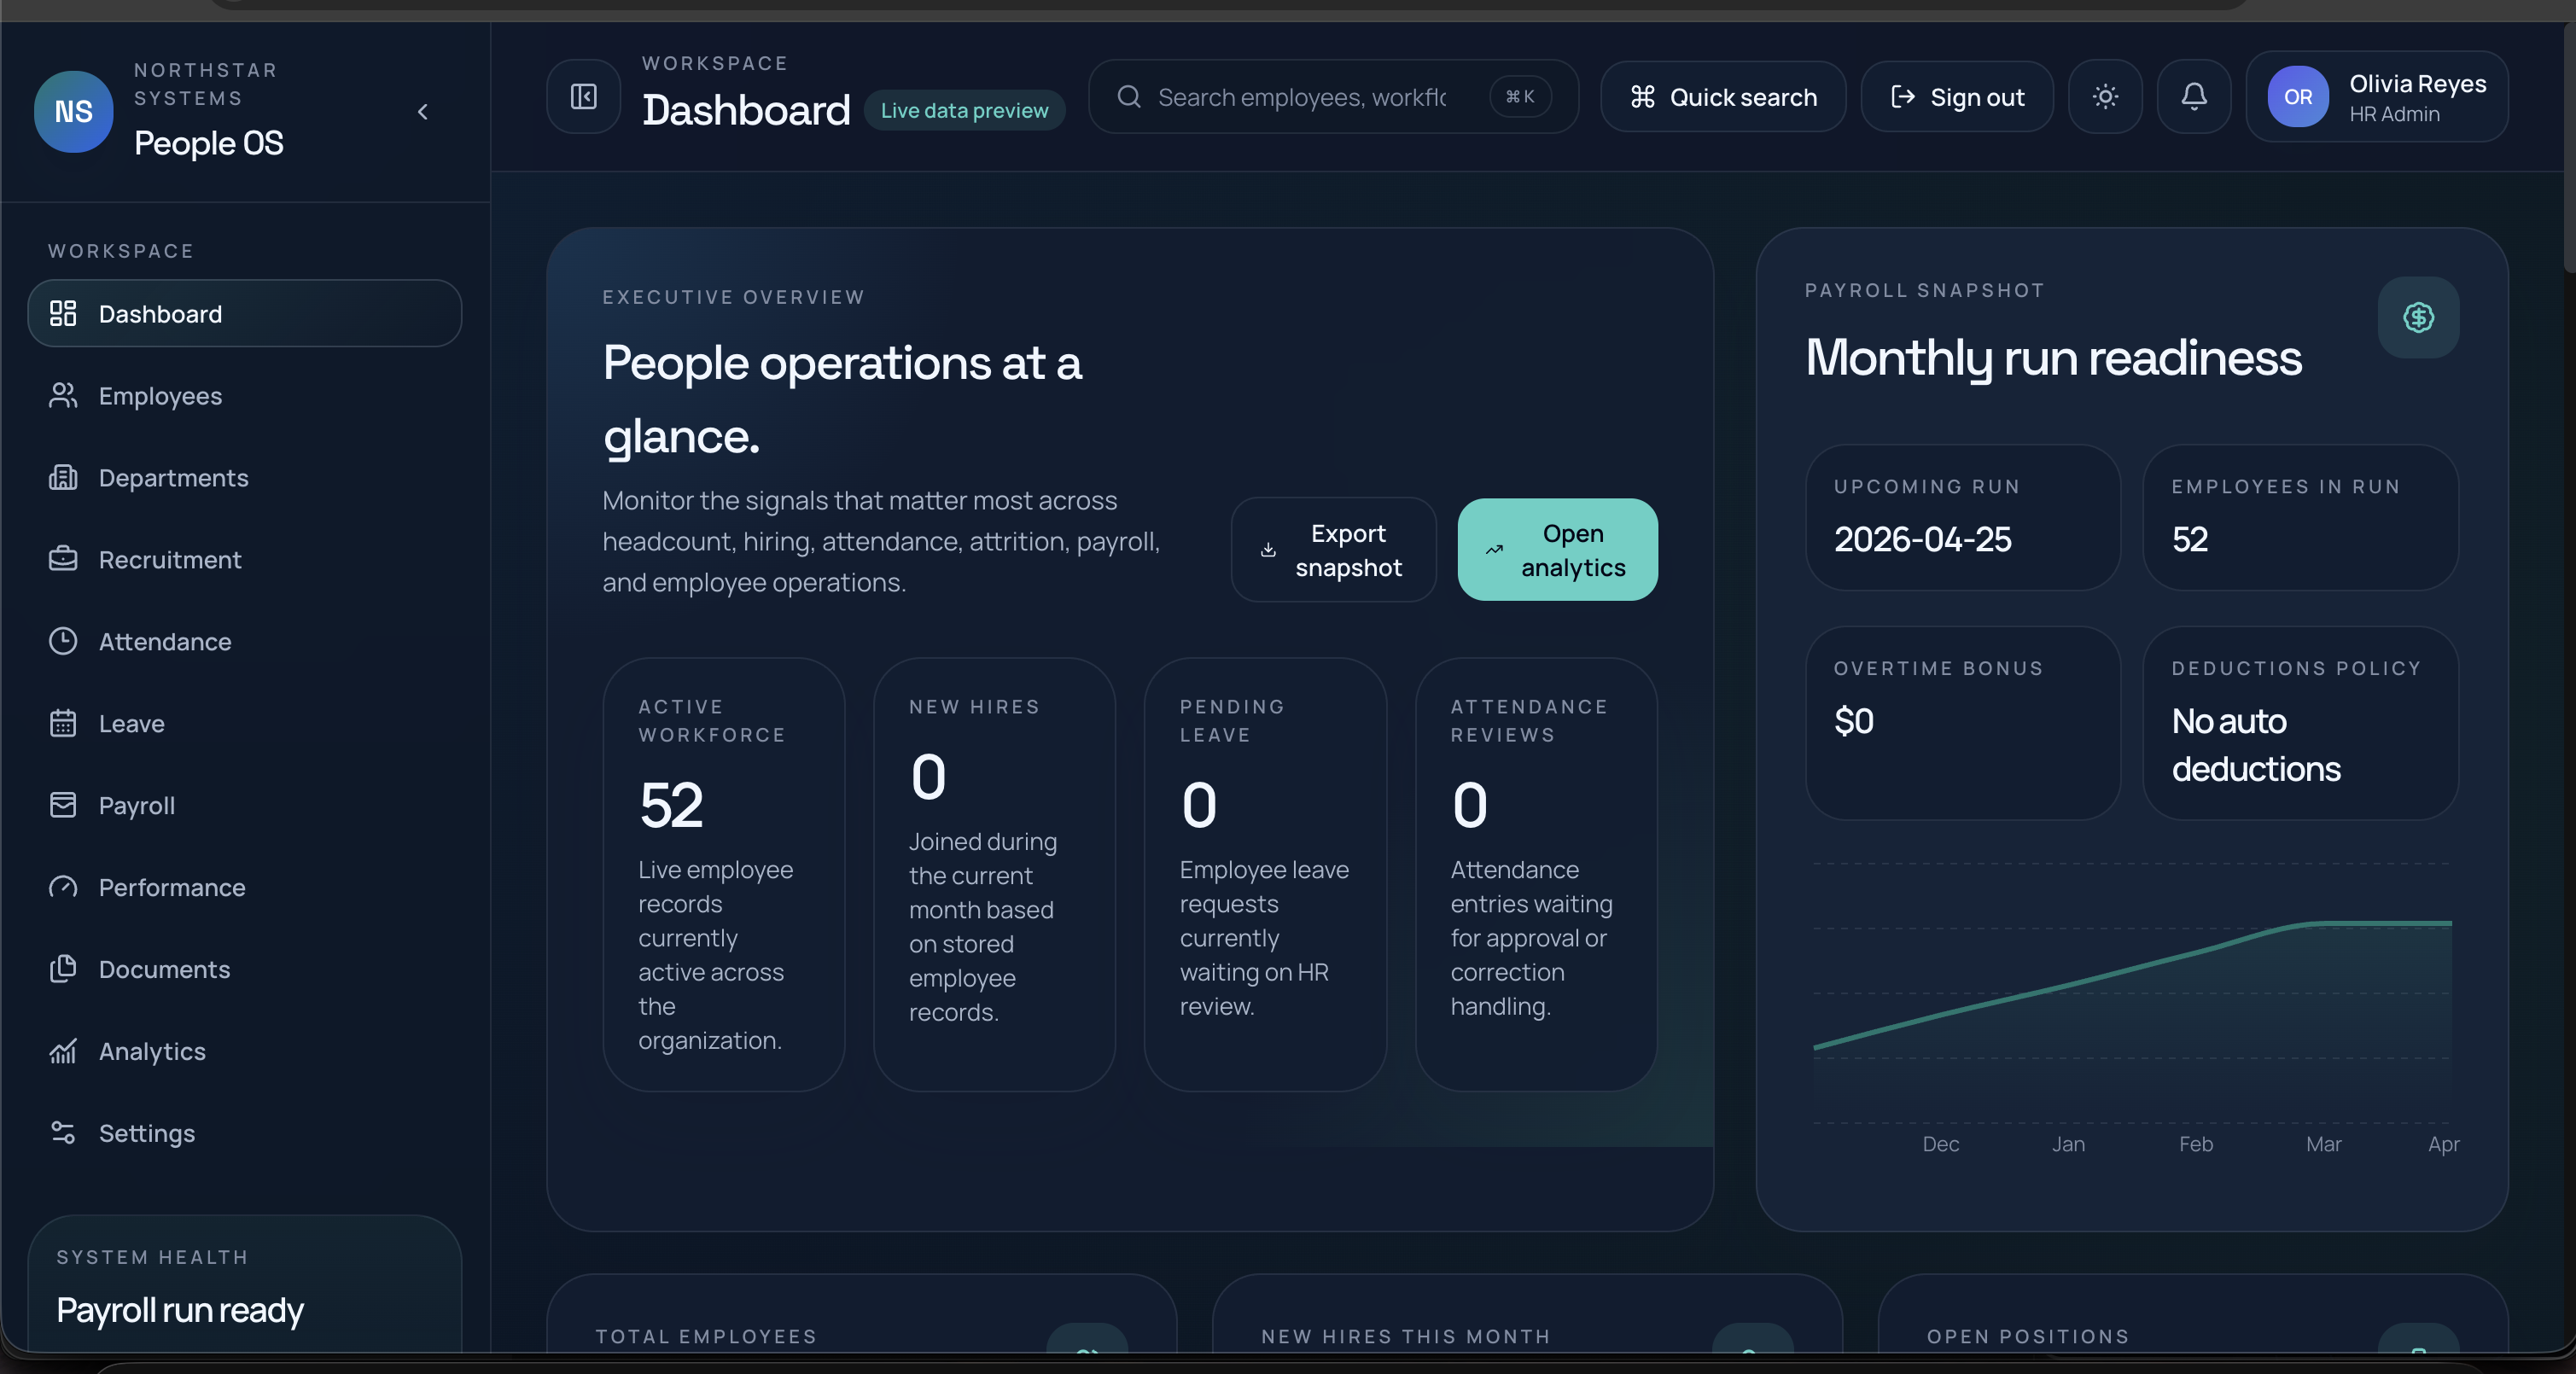Open Olivia Reyes profile menu
The width and height of the screenshot is (2576, 1374).
click(x=2376, y=96)
